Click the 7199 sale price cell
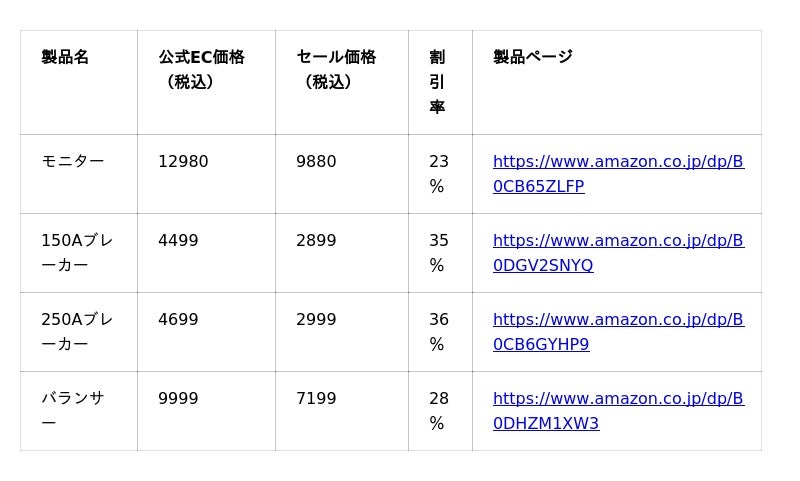Viewport: 800px width, 481px height. 316,399
